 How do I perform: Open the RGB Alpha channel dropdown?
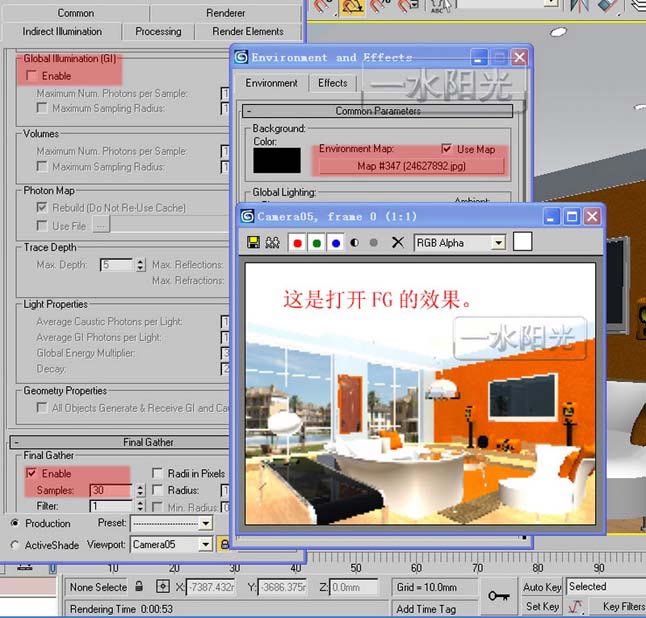pyautogui.click(x=499, y=243)
